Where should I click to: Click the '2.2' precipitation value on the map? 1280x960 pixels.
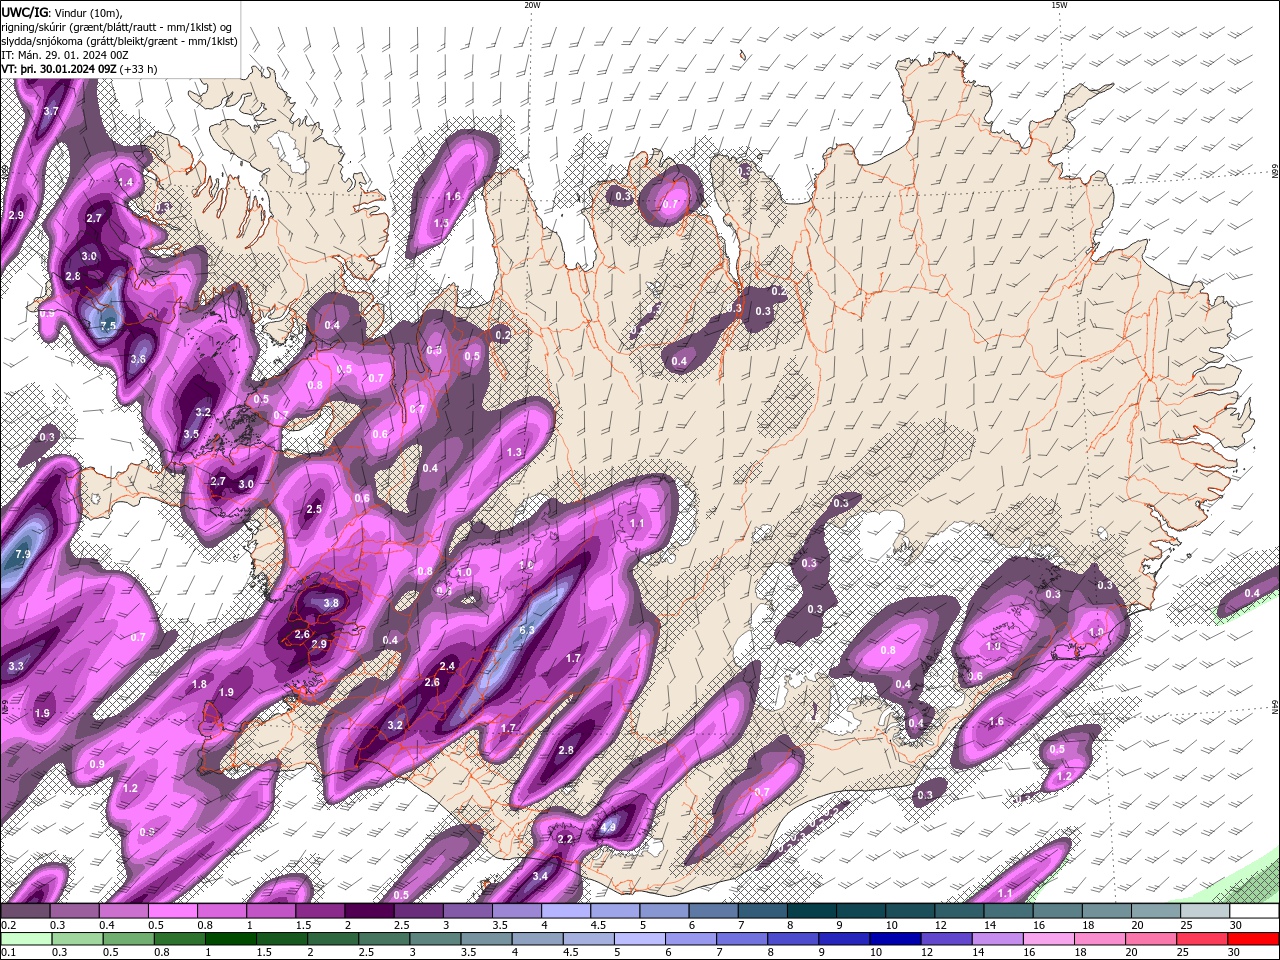(x=565, y=839)
